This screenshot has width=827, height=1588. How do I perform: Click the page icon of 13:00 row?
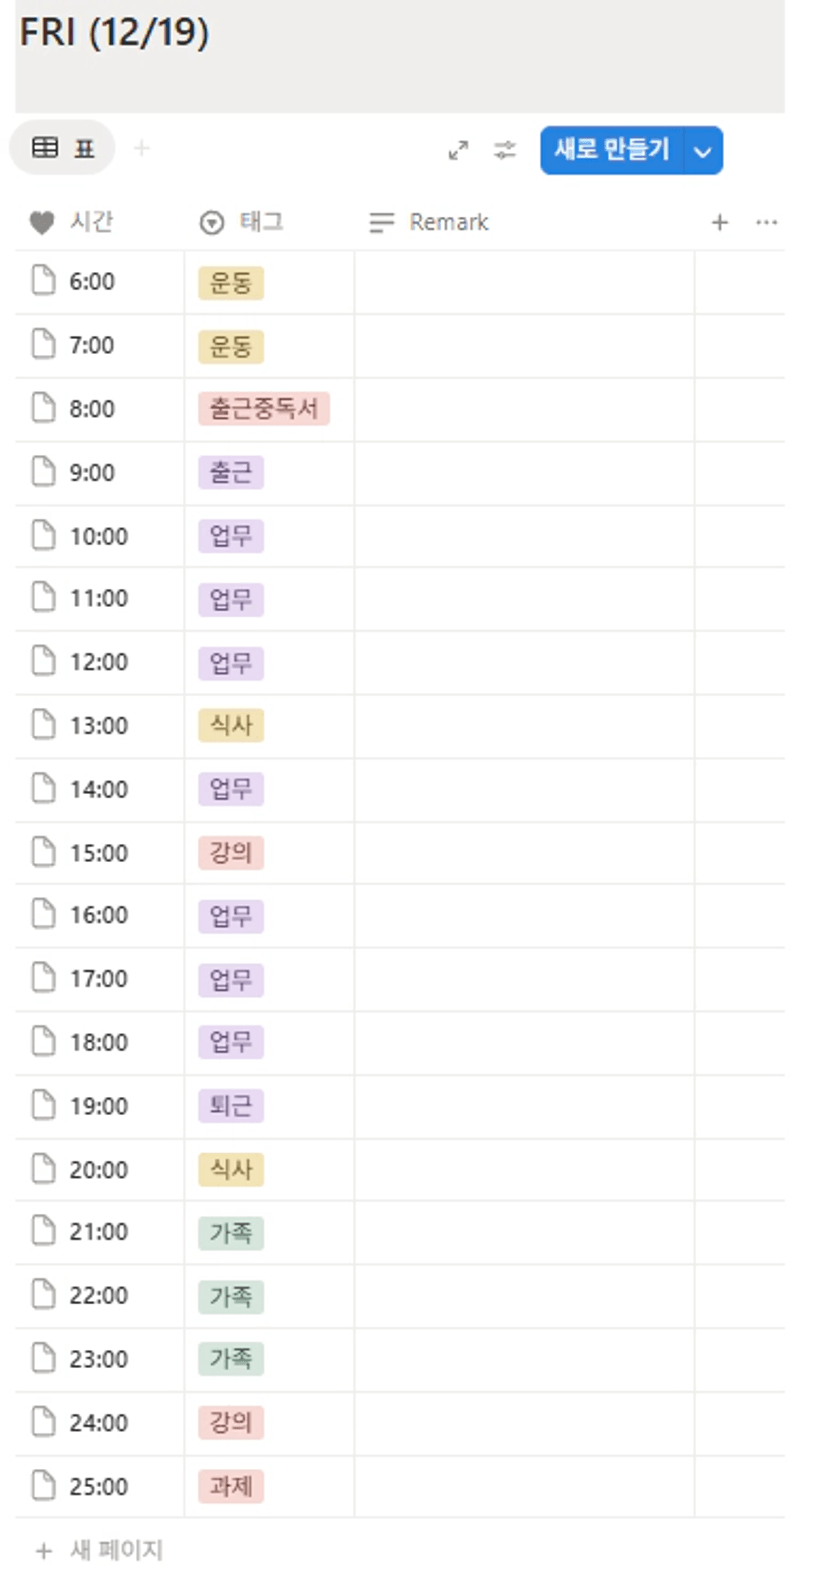43,725
